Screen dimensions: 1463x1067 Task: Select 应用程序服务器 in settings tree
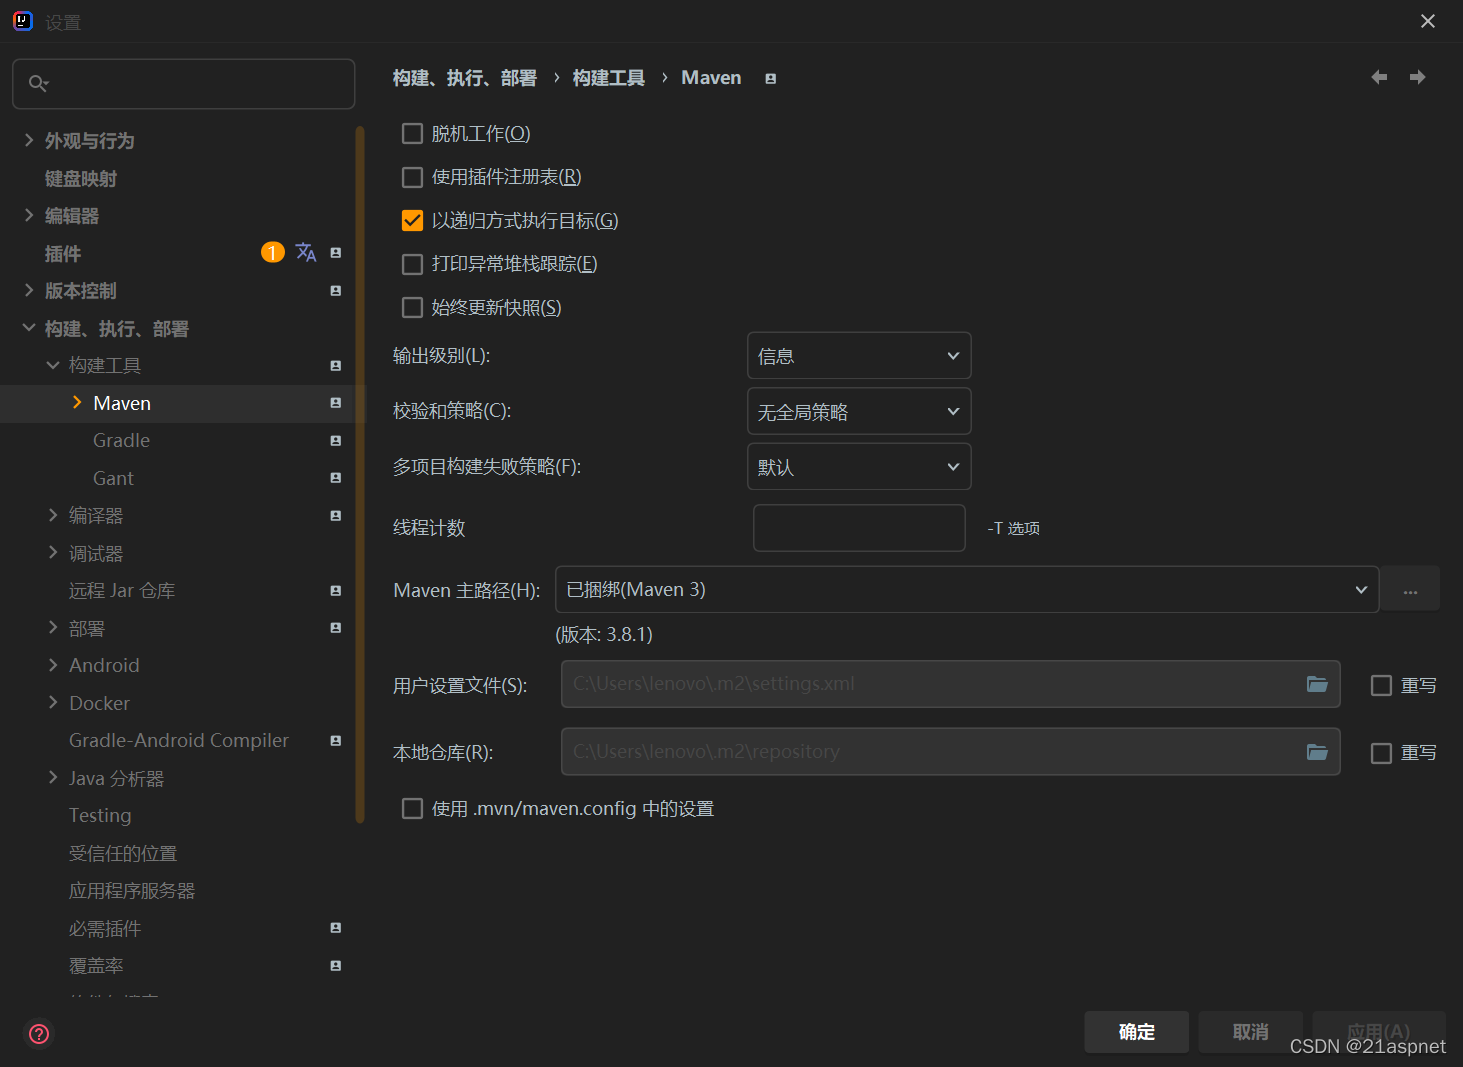click(132, 890)
